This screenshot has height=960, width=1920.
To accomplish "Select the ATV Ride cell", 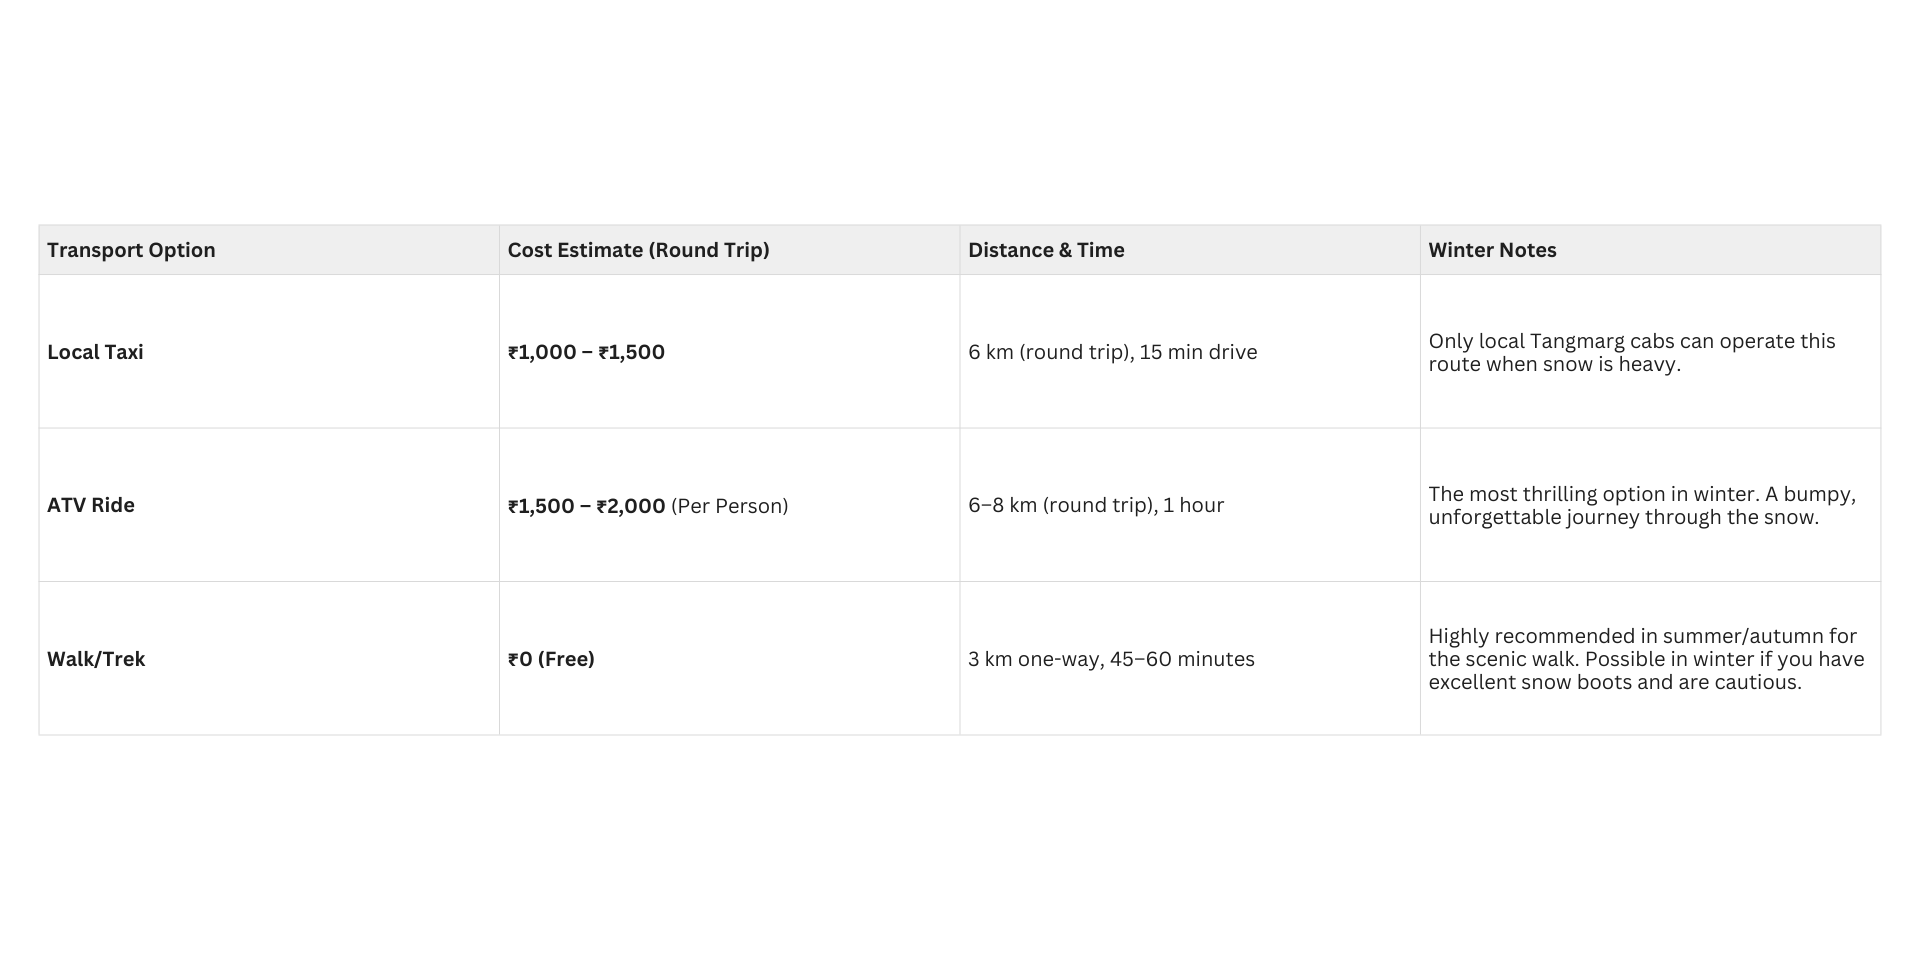I will pyautogui.click(x=91, y=505).
